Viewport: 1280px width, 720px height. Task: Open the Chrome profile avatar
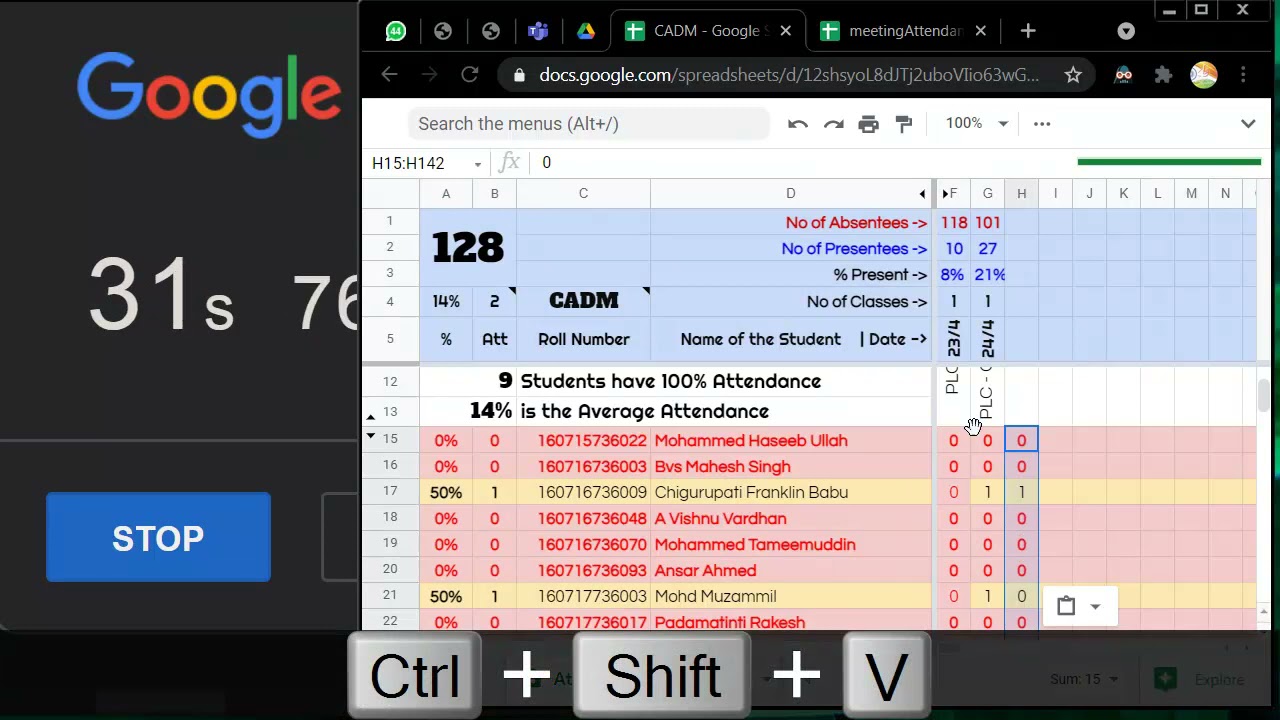[1204, 75]
